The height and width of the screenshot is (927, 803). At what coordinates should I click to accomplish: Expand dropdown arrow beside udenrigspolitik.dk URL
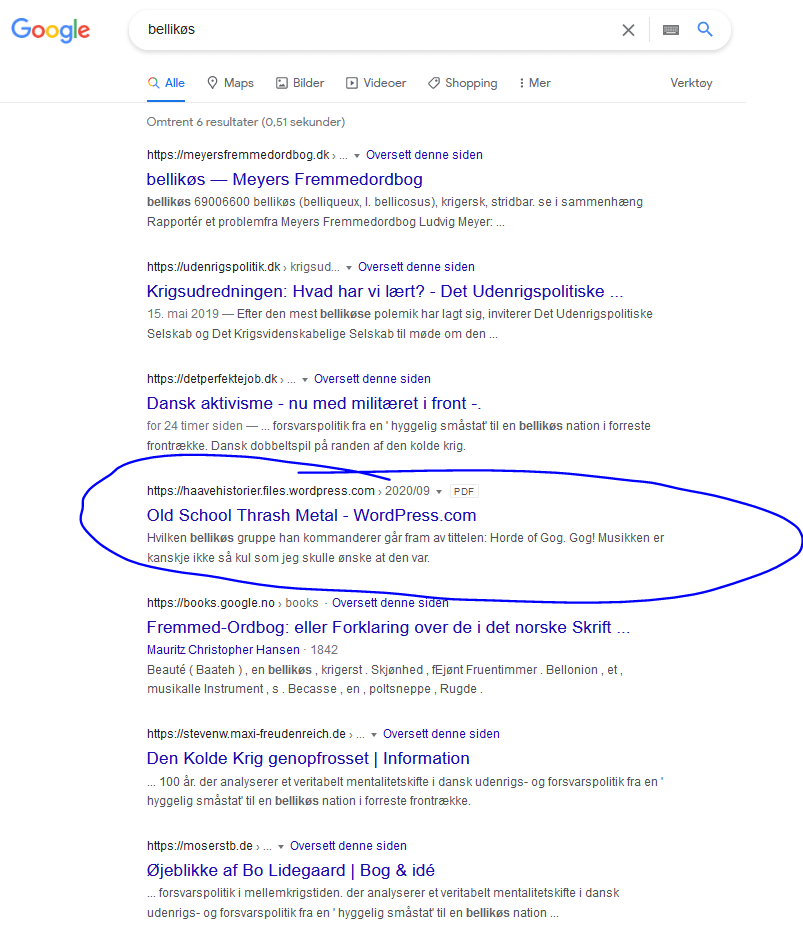click(349, 268)
